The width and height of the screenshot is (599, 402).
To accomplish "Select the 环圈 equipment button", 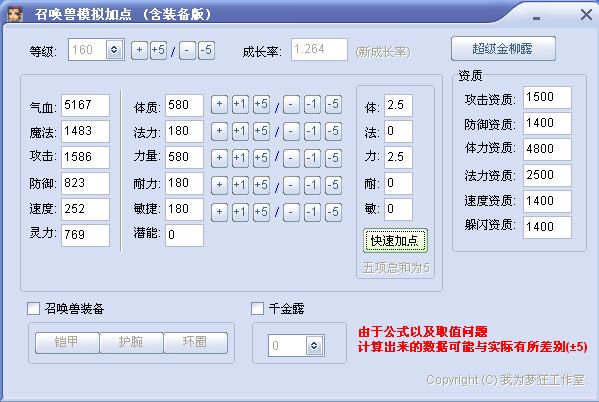I will 195,342.
